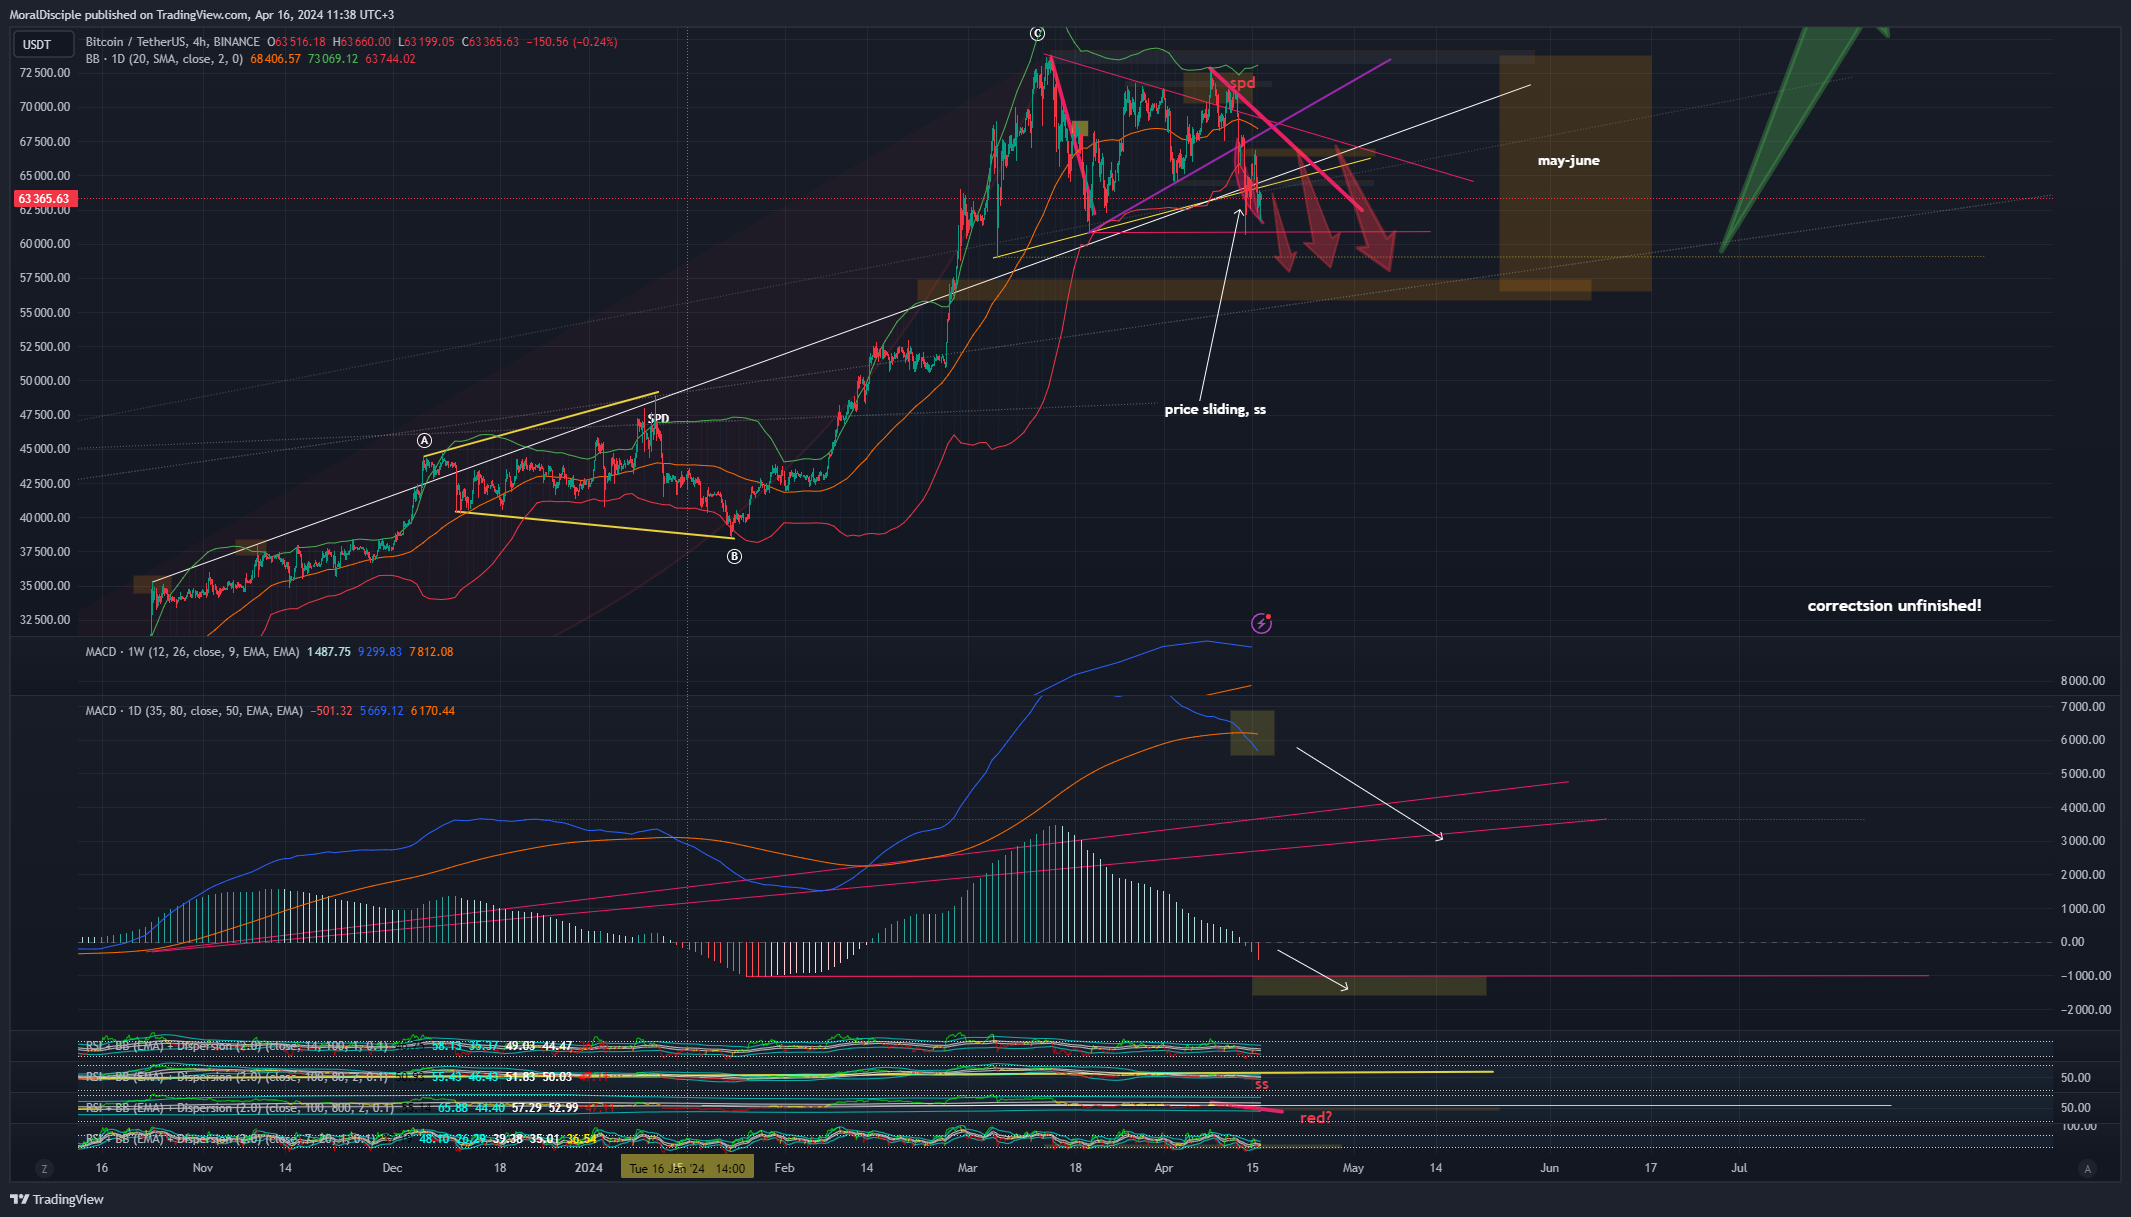Click the '2024' time axis label
Image resolution: width=2131 pixels, height=1217 pixels.
pyautogui.click(x=589, y=1168)
